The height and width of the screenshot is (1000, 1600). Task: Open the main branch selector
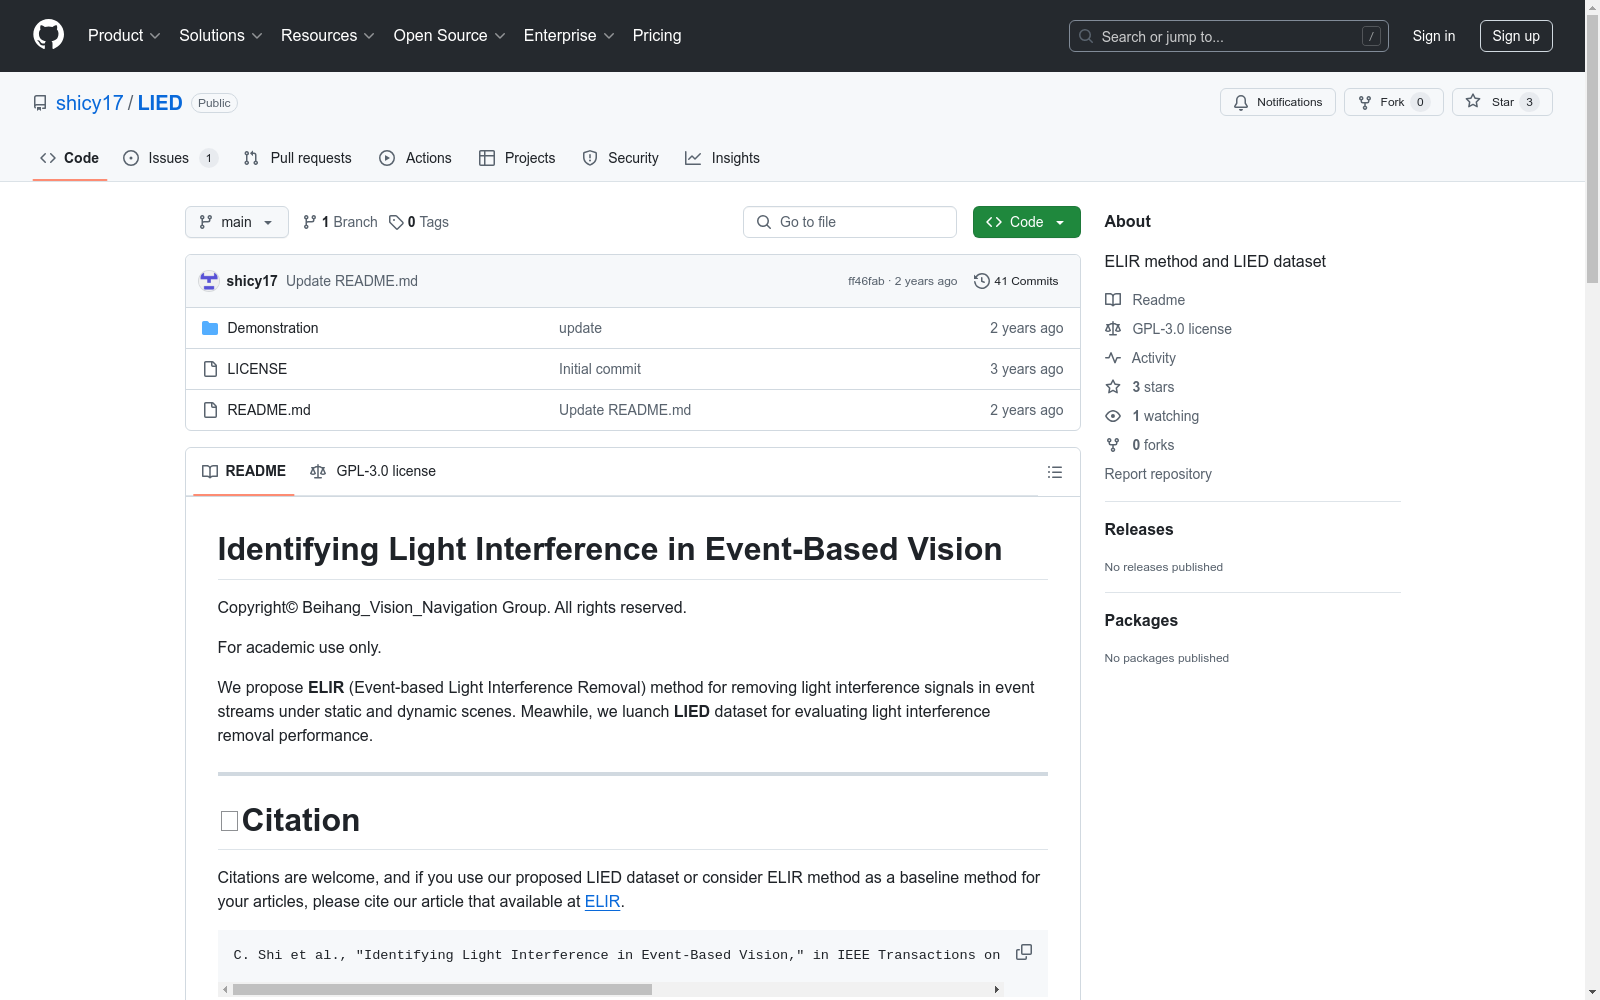(x=237, y=222)
